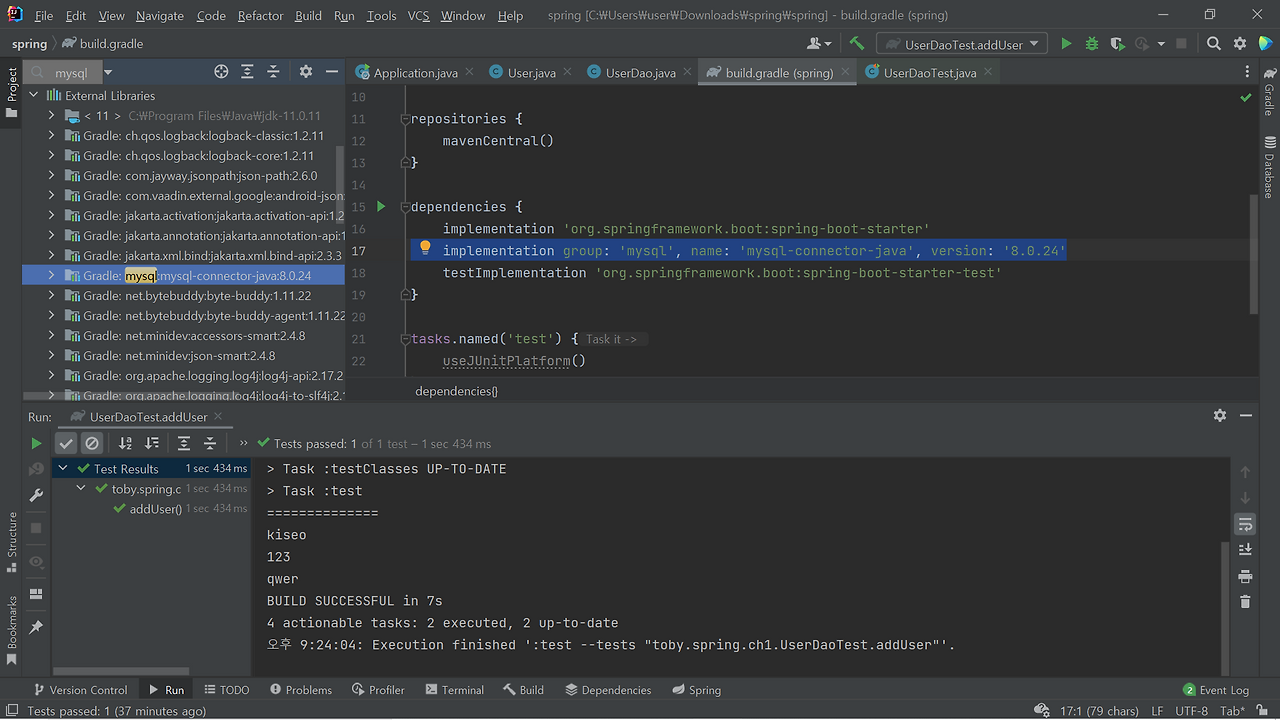
Task: Select the byte-buddy:1.11.22 library row
Action: [183, 296]
